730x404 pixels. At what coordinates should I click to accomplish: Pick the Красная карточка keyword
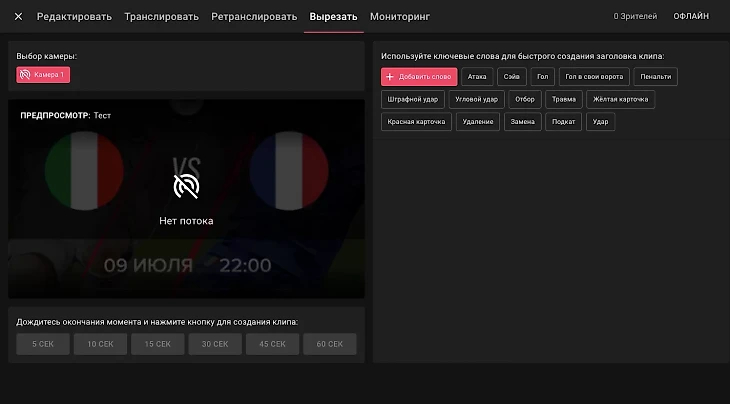(416, 121)
